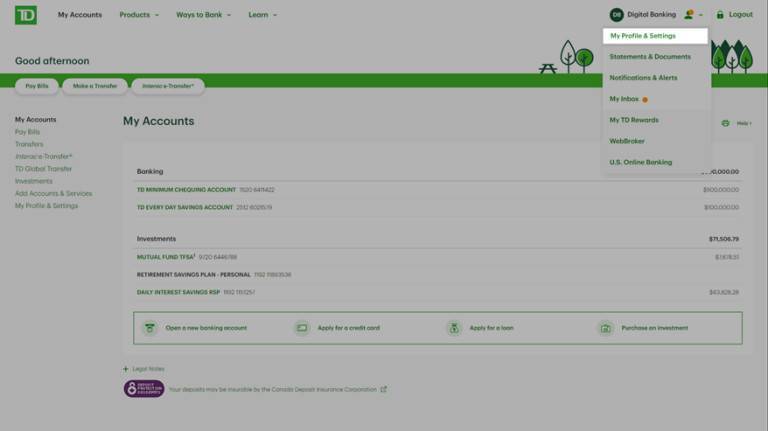This screenshot has width=768, height=431.
Task: Click the Make a Transfer button
Action: pos(95,86)
